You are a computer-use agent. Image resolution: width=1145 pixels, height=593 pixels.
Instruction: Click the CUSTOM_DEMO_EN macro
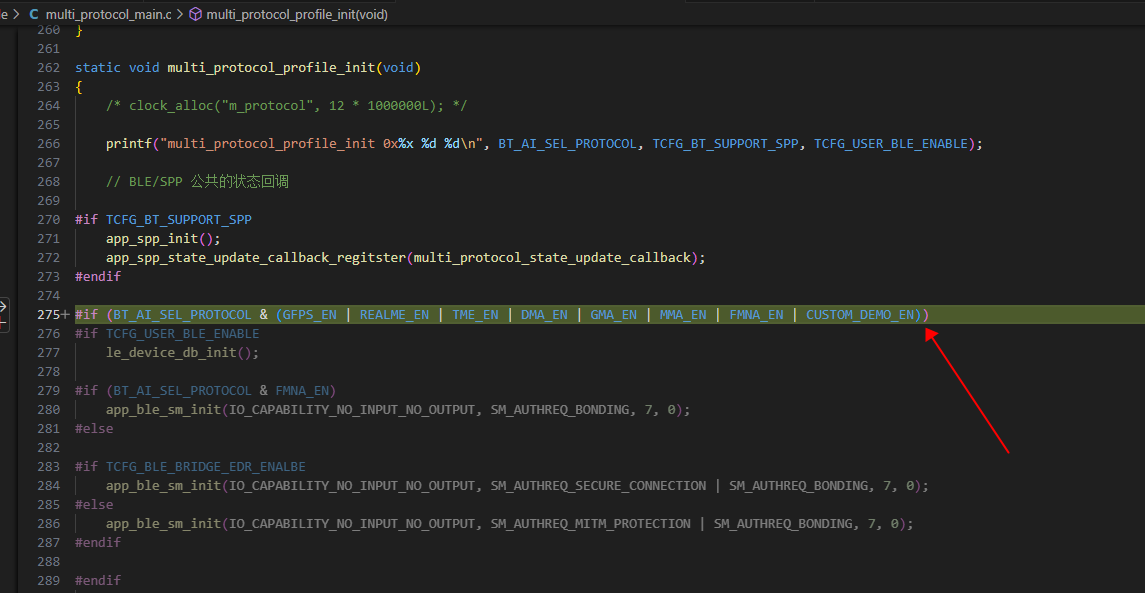(x=860, y=315)
